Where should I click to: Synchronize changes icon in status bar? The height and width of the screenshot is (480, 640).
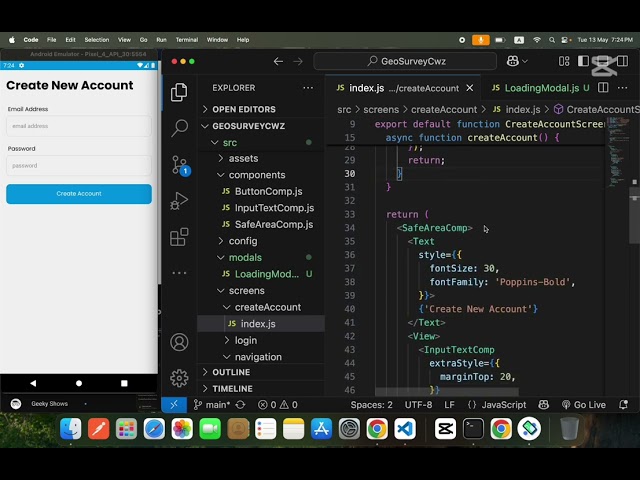click(240, 404)
